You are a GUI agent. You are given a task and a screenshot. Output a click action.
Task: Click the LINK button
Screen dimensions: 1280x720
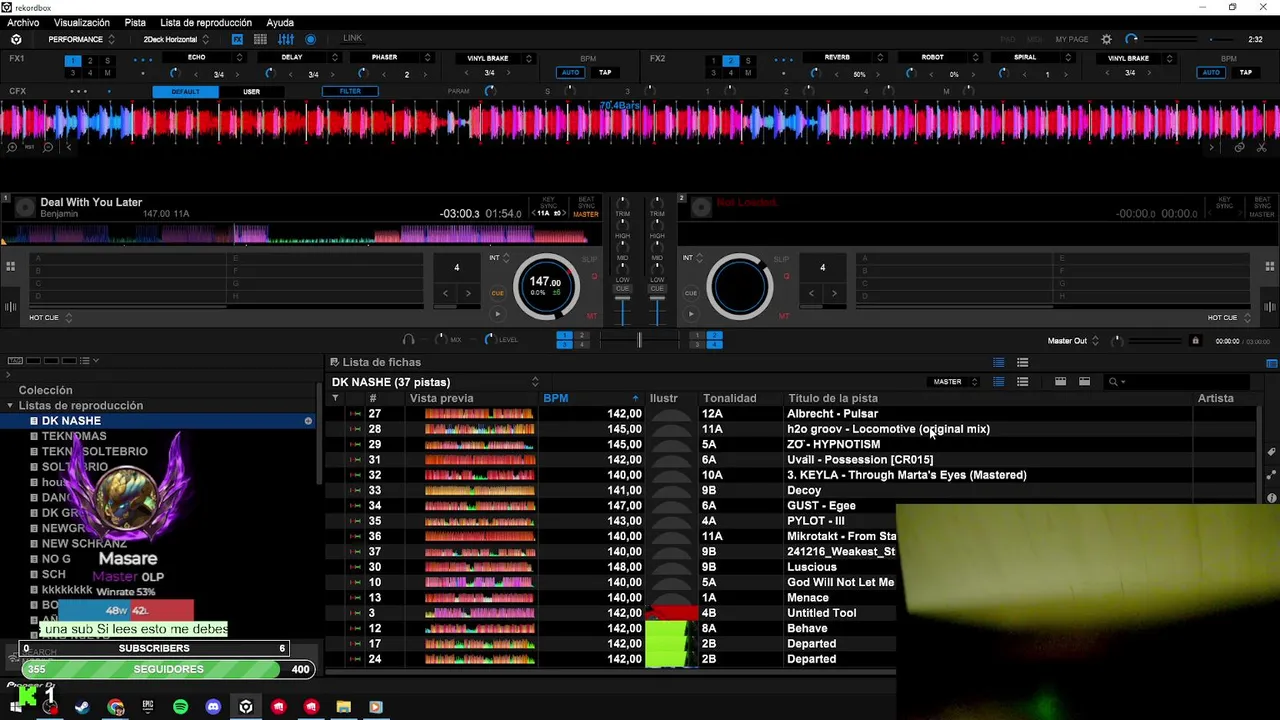click(353, 38)
